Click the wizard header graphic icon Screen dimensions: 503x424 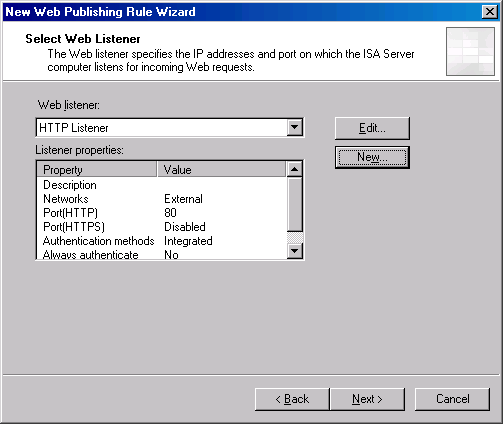point(470,51)
